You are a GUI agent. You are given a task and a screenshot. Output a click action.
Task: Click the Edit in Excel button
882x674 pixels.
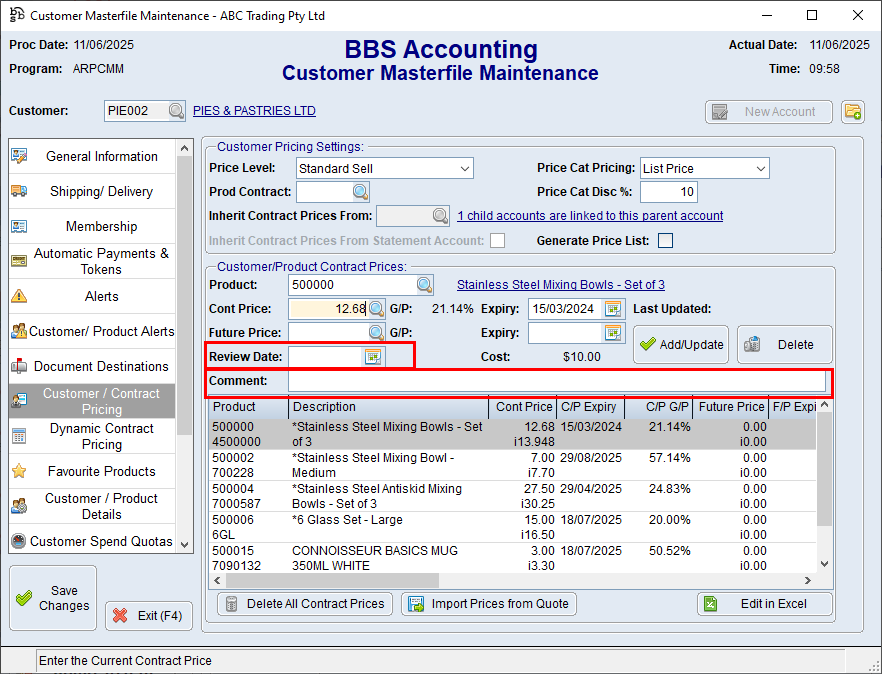pyautogui.click(x=765, y=604)
